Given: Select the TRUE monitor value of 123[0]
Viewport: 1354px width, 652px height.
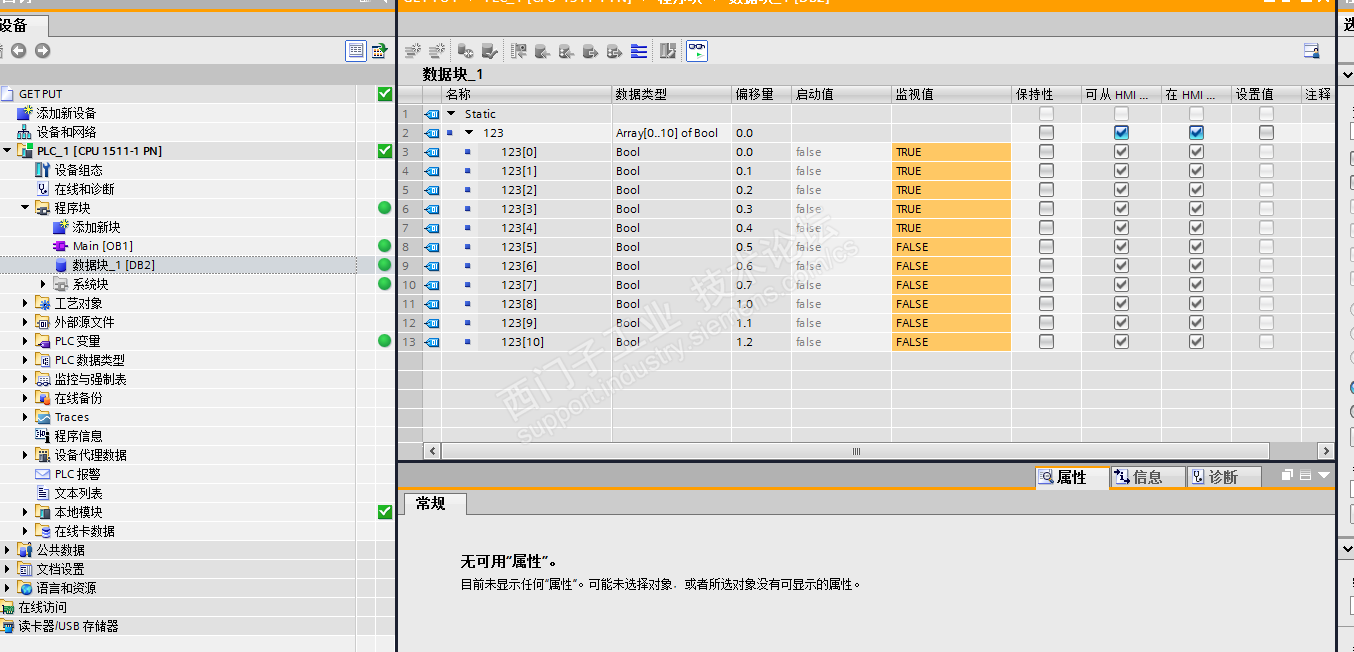Looking at the screenshot, I should click(951, 152).
